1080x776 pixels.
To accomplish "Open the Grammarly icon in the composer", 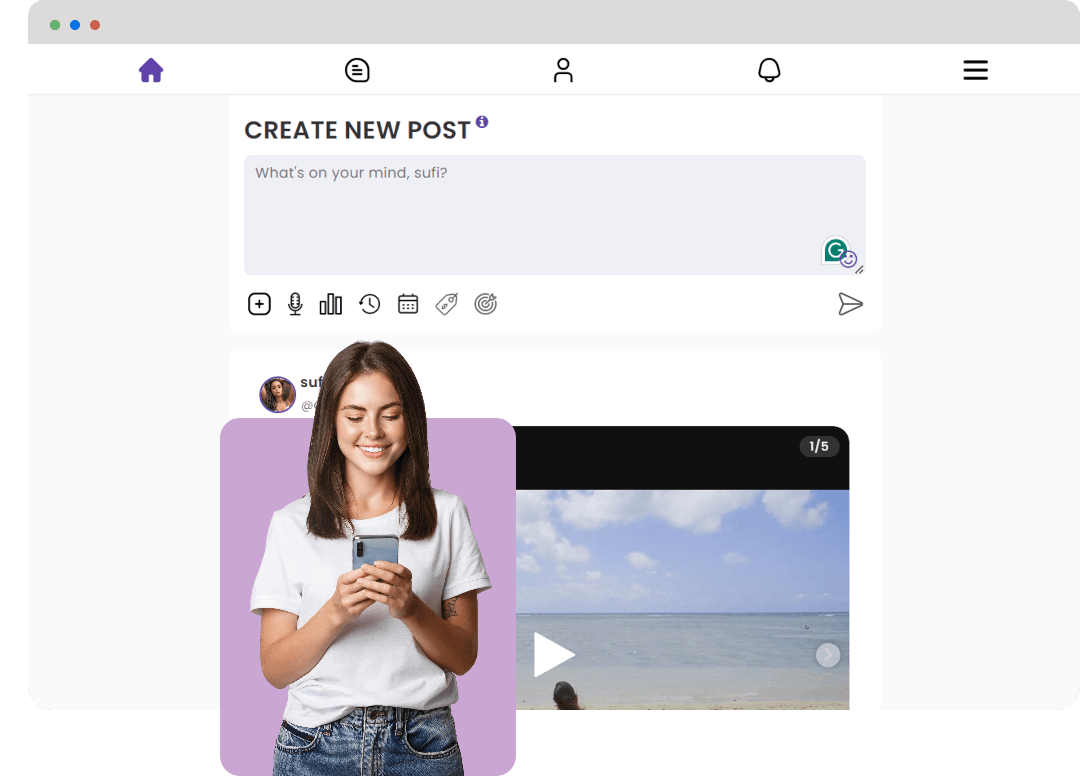I will click(x=836, y=251).
